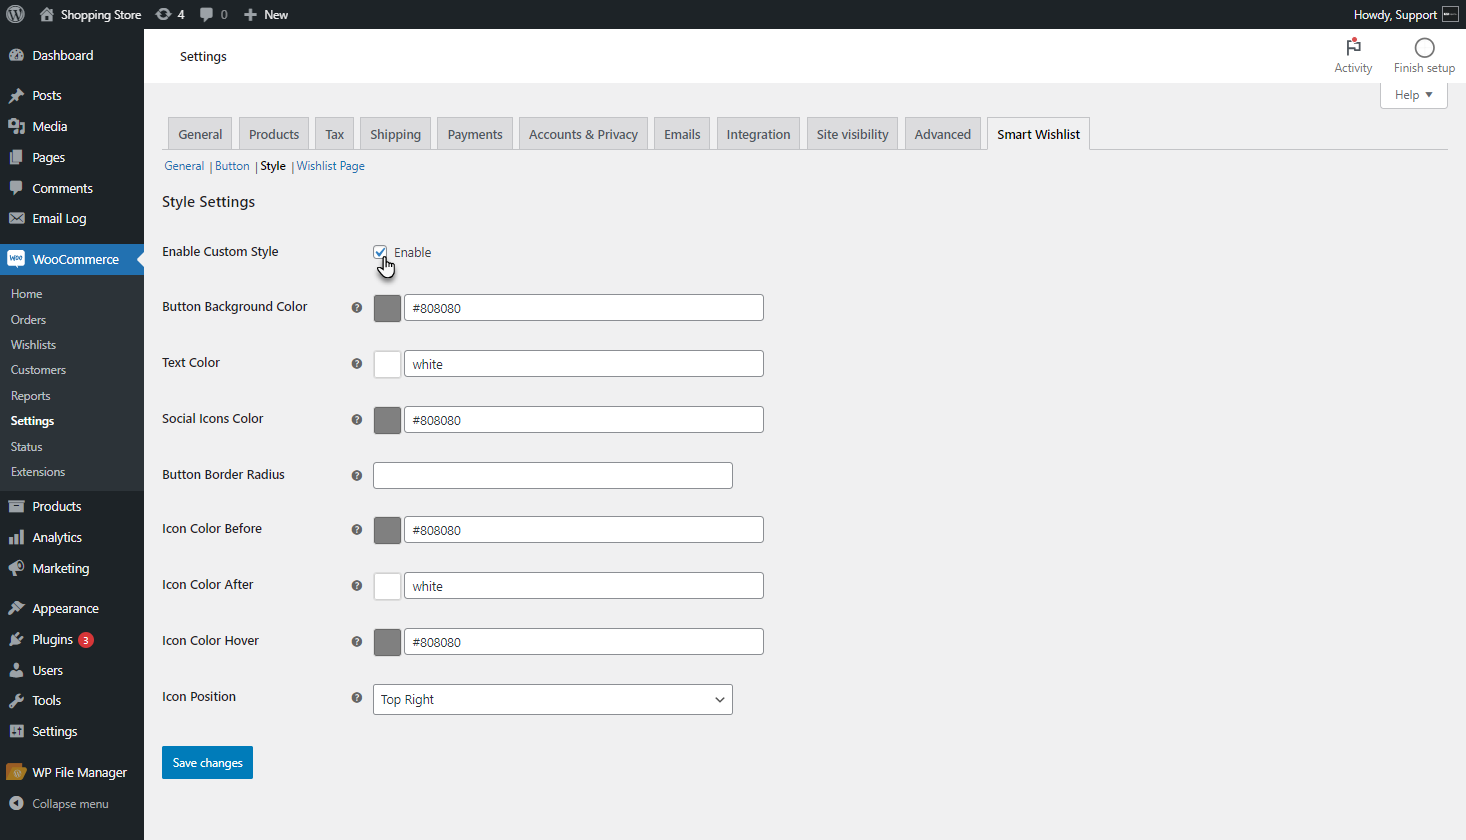
Task: Go to the Wishlist Page sub-section link
Action: (330, 166)
